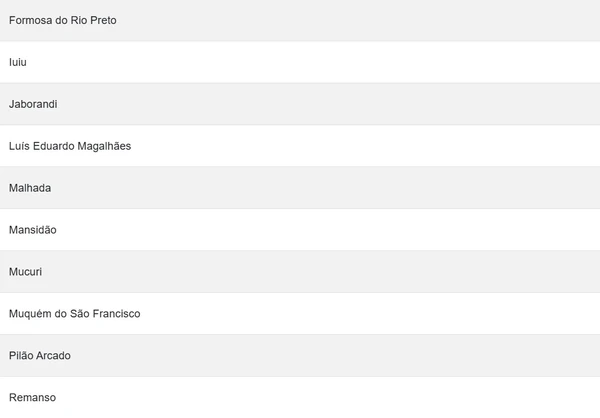Image resolution: width=600 pixels, height=418 pixels.
Task: Click the "Remanso" municipality name
Action: point(32,398)
